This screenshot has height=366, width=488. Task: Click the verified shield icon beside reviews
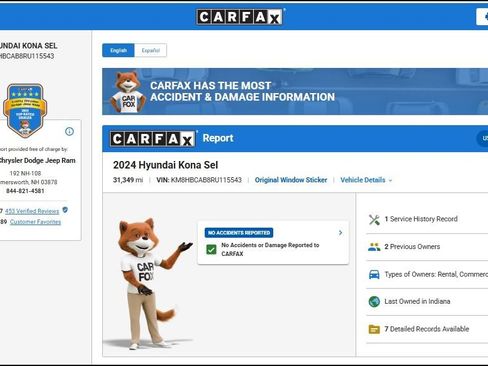point(65,210)
